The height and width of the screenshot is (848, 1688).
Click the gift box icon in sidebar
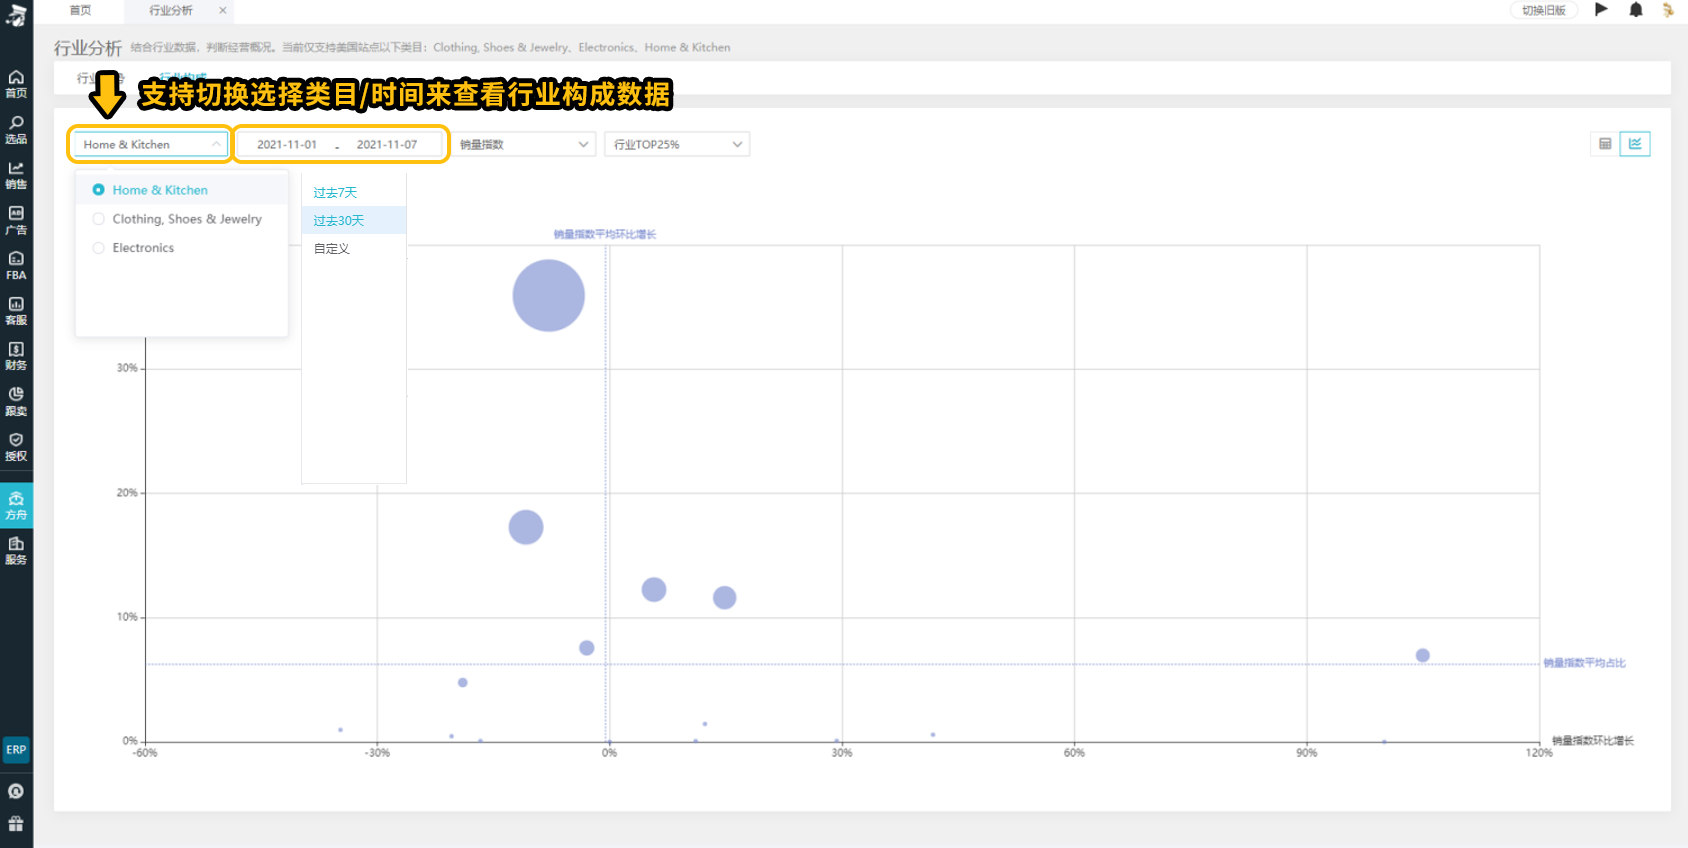click(x=16, y=824)
